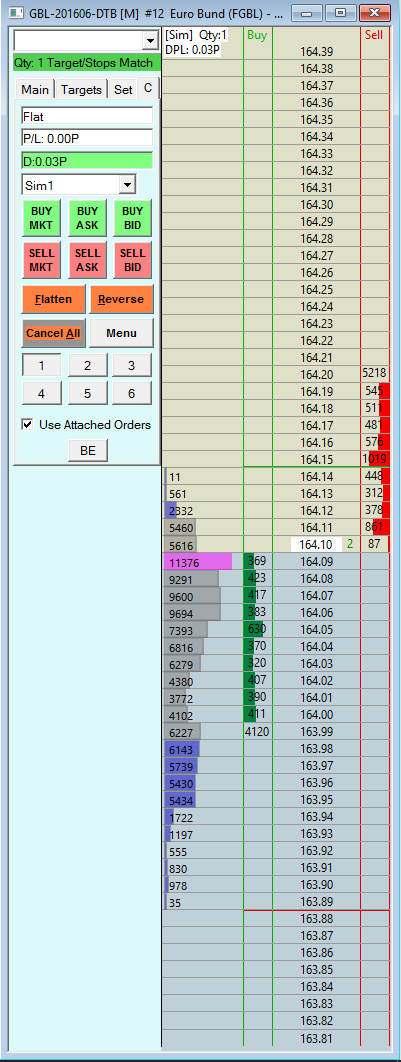The height and width of the screenshot is (1062, 401).
Task: Select quantity preset 5
Action: coord(87,394)
